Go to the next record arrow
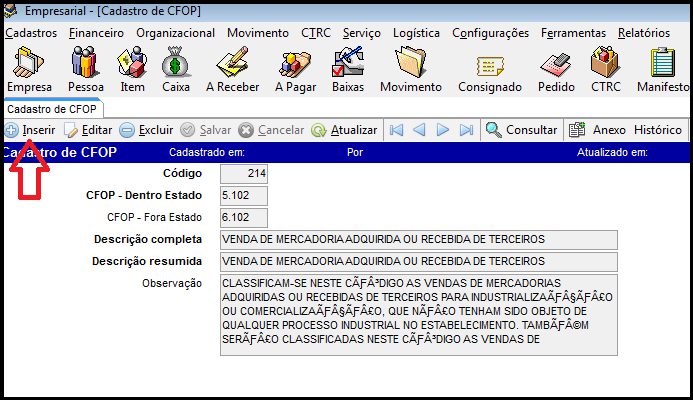The width and height of the screenshot is (693, 400). (443, 130)
